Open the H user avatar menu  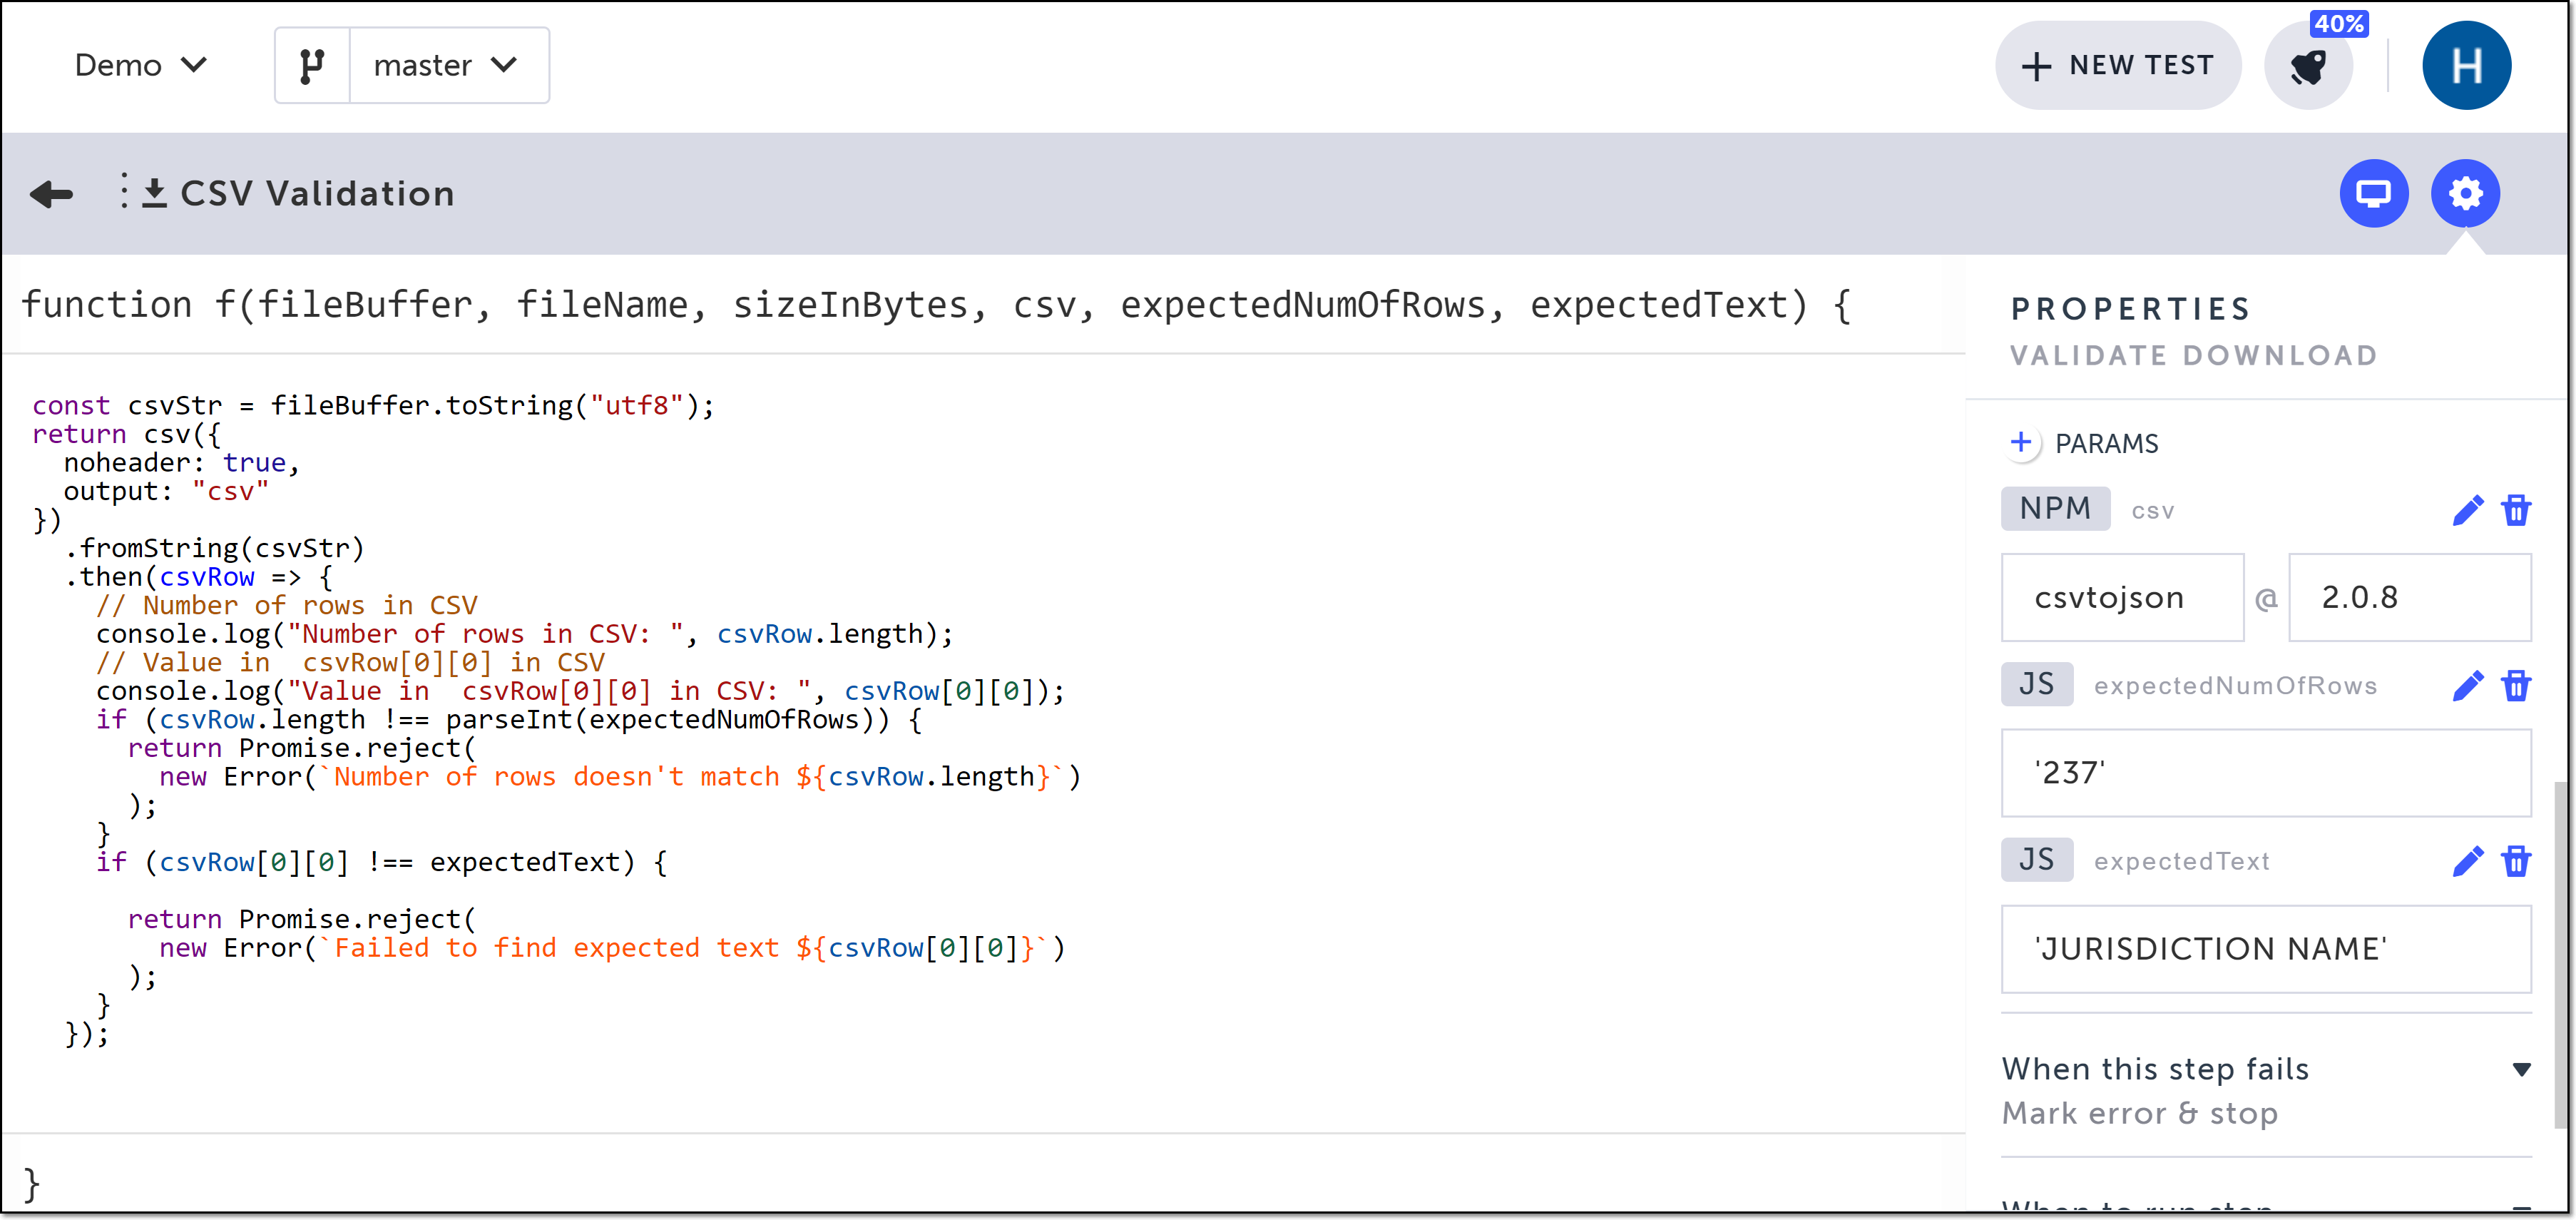2466,66
